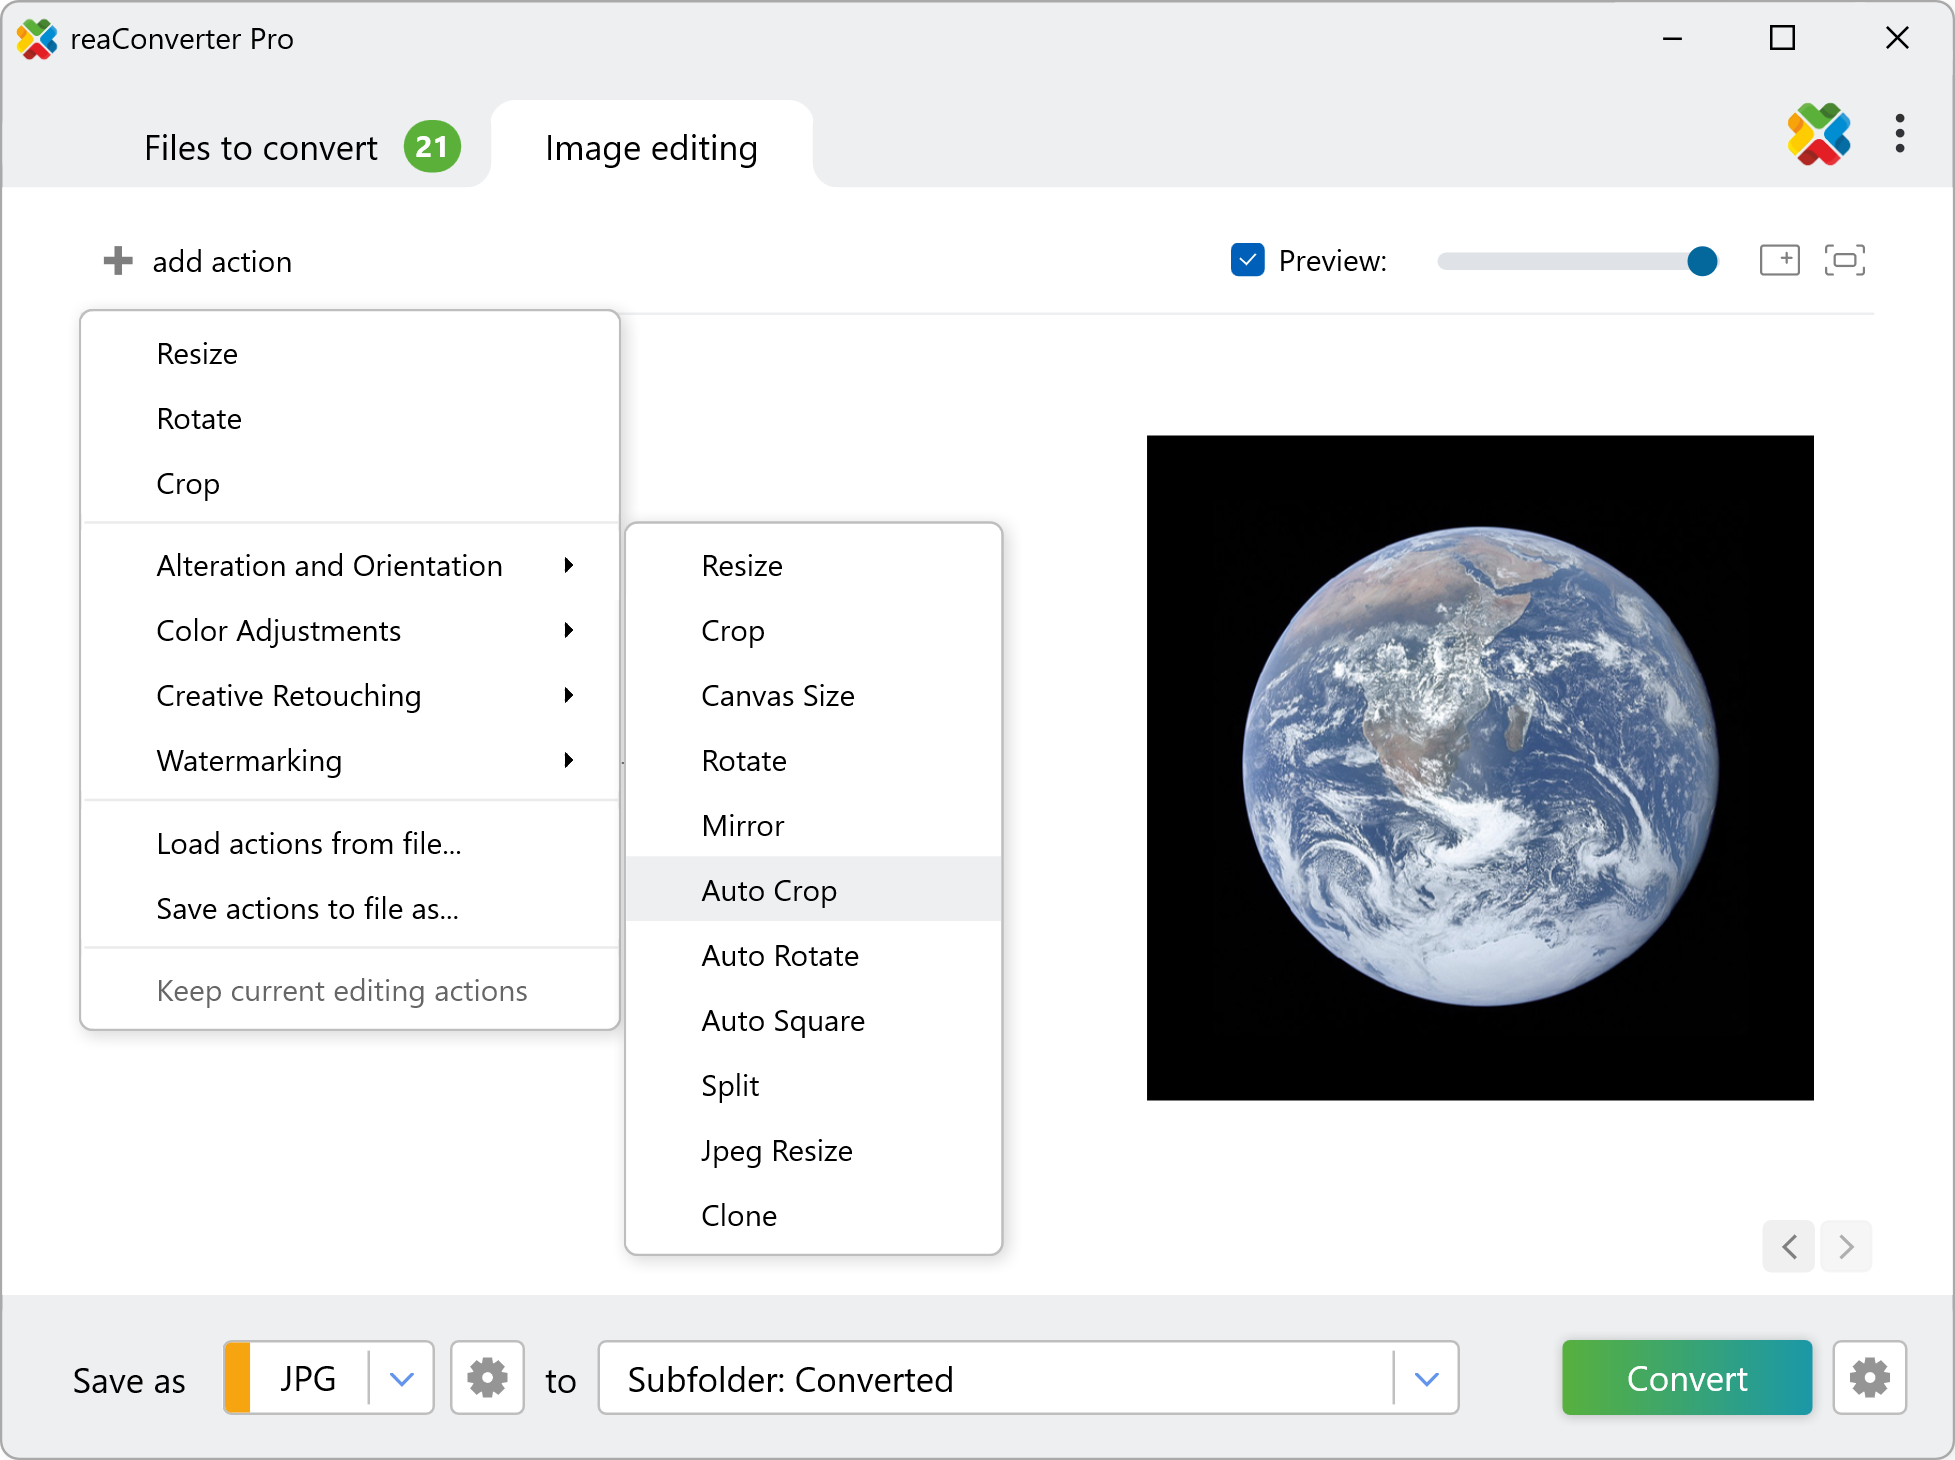Click the reaConverter logo at top right
The width and height of the screenshot is (1955, 1460).
pos(1818,134)
